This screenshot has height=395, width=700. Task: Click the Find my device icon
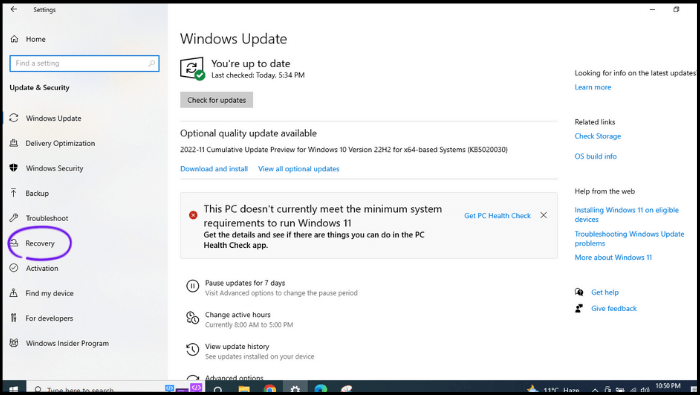click(x=14, y=293)
